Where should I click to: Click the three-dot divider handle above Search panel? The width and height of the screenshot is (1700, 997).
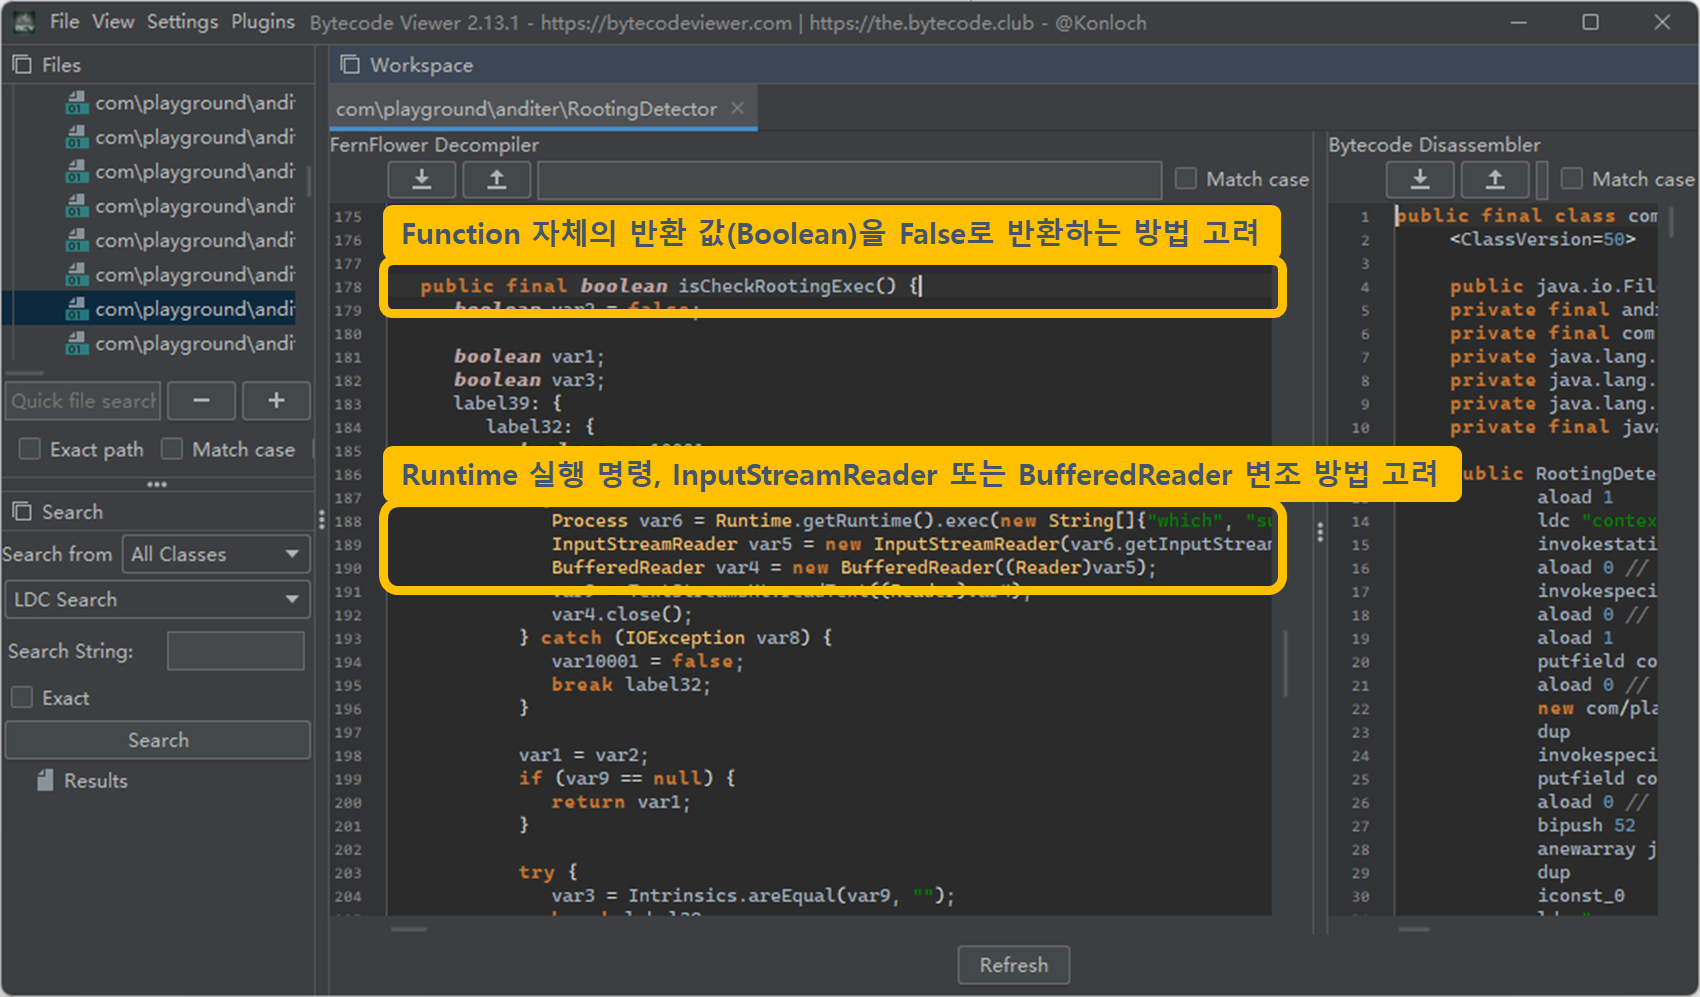click(x=157, y=485)
